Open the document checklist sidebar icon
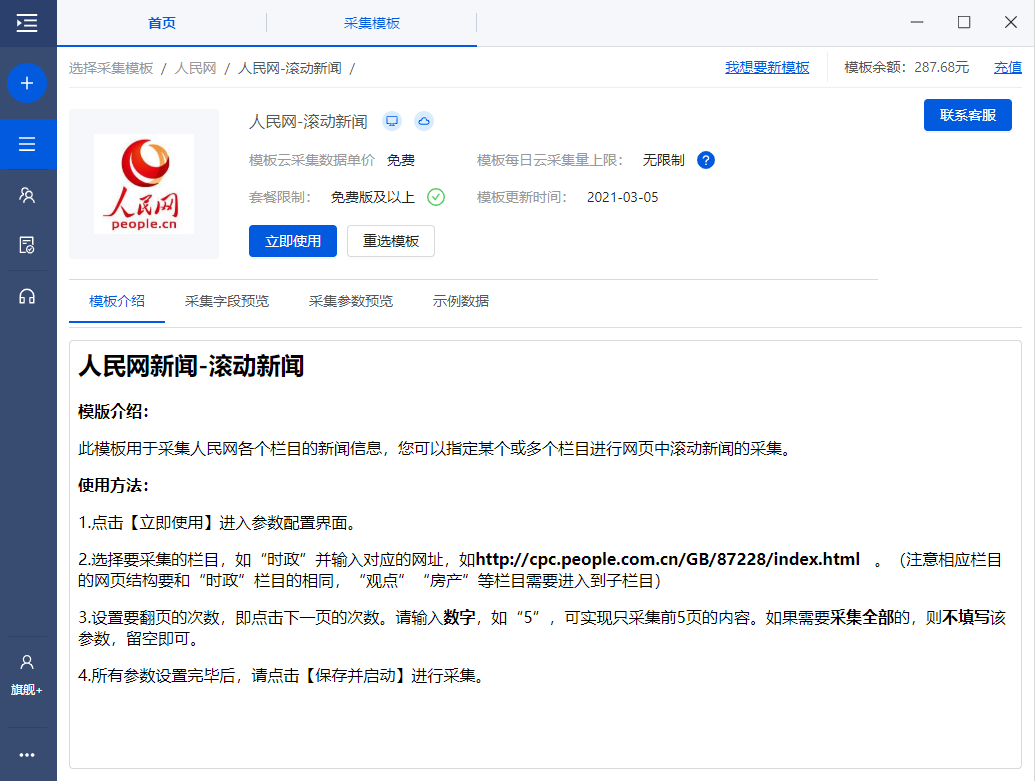This screenshot has width=1035, height=781. coord(27,245)
